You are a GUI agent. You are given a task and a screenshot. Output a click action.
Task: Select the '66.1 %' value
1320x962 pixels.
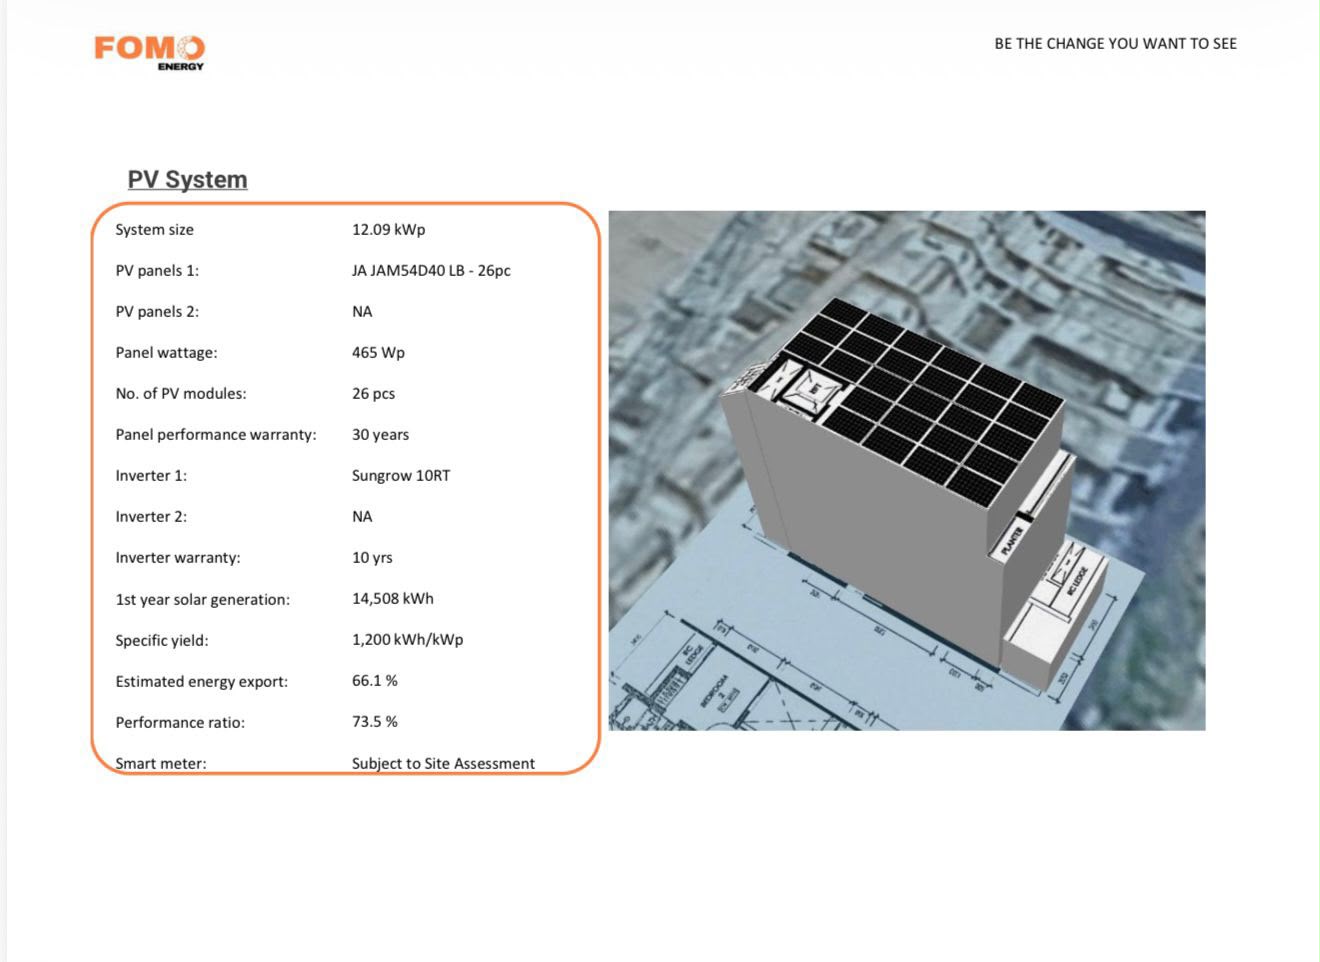click(375, 681)
